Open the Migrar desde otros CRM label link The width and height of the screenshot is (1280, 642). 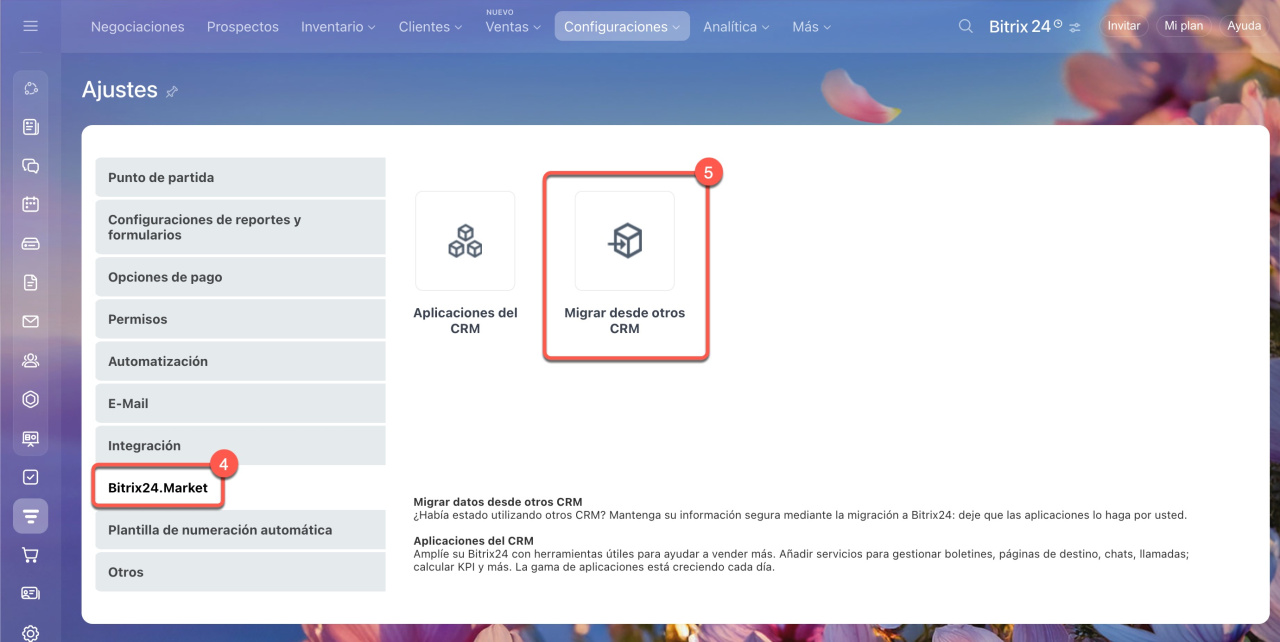625,320
